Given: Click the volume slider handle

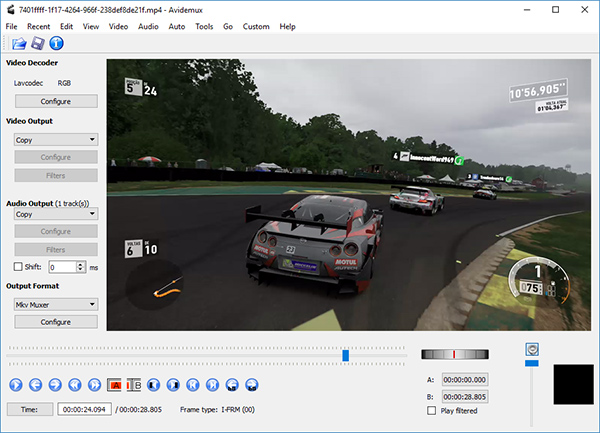Looking at the screenshot, I should pos(532,363).
